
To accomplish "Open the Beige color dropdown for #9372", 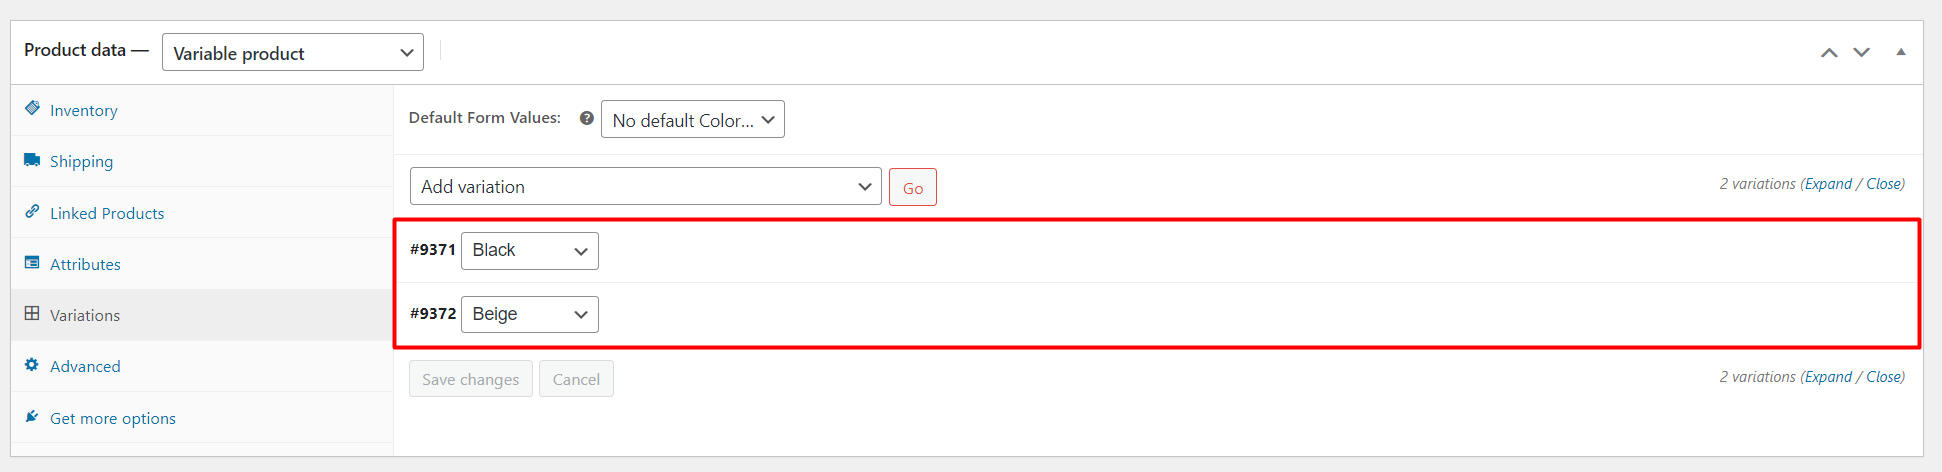I will tap(530, 314).
